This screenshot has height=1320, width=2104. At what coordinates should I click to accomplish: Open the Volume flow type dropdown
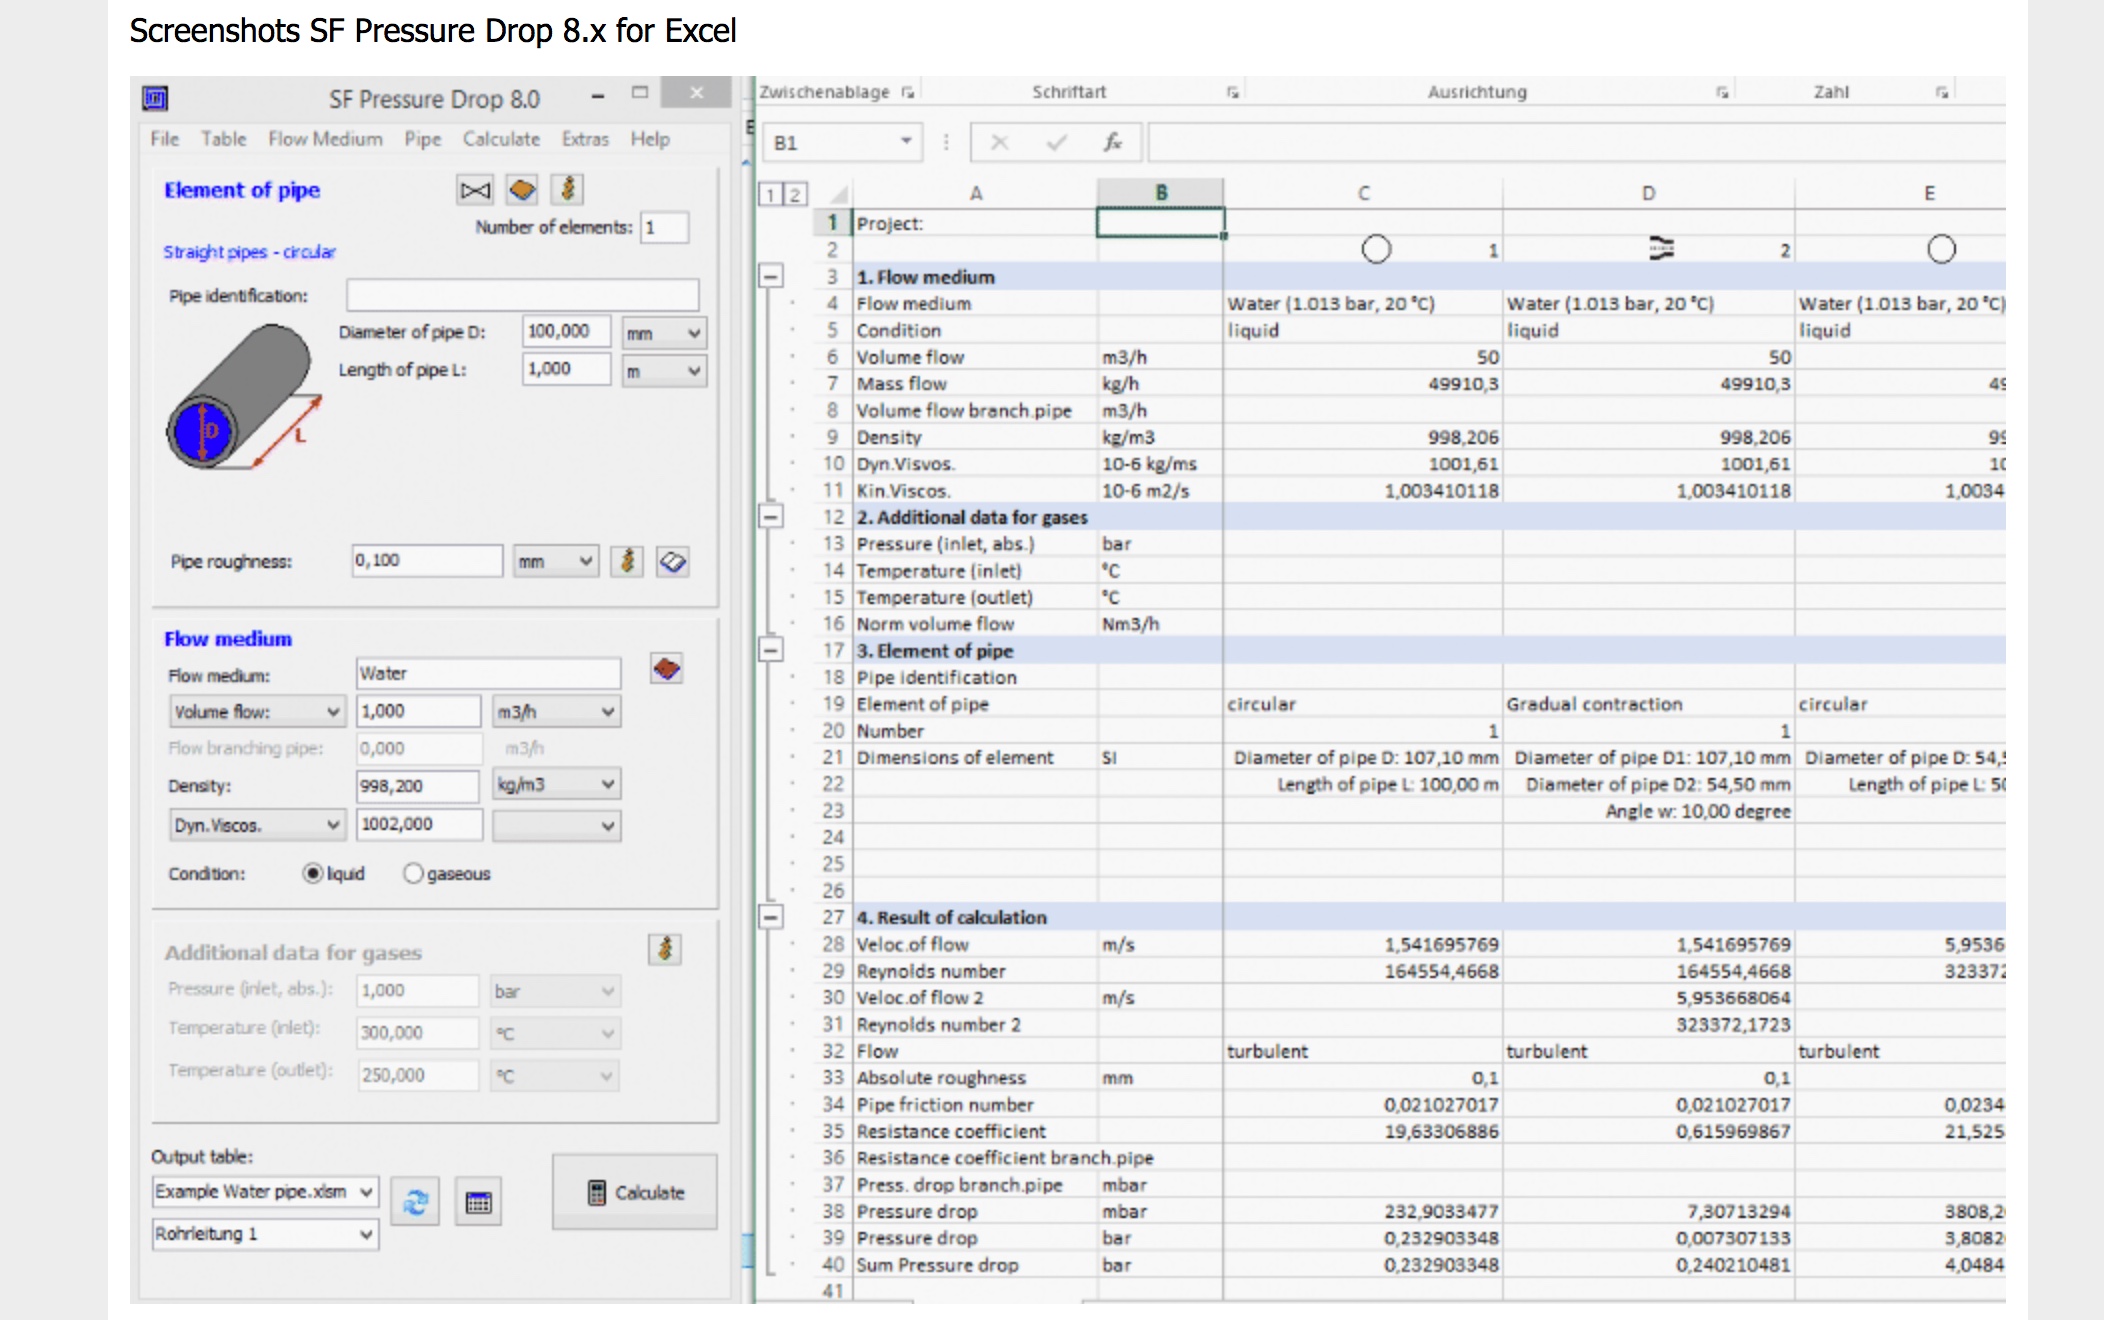click(257, 712)
